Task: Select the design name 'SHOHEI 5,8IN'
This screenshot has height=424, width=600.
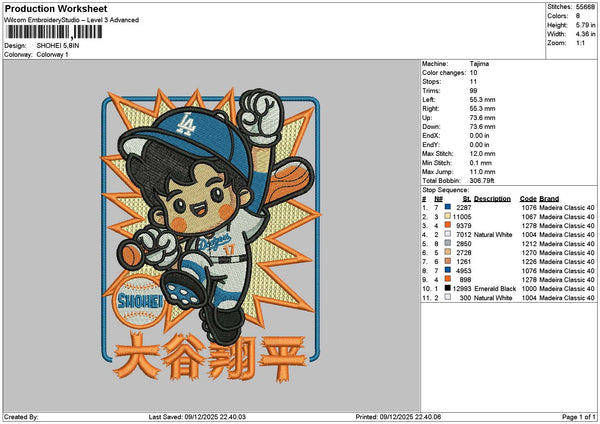Action: coord(58,46)
